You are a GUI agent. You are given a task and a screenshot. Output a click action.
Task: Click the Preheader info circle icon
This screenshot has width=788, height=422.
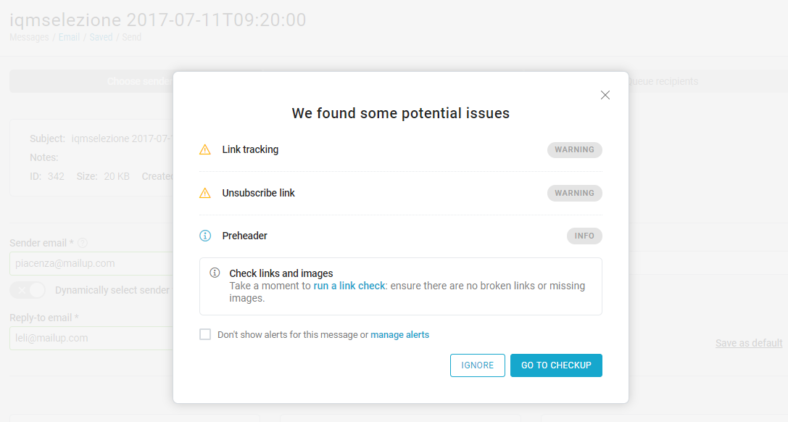(x=205, y=236)
